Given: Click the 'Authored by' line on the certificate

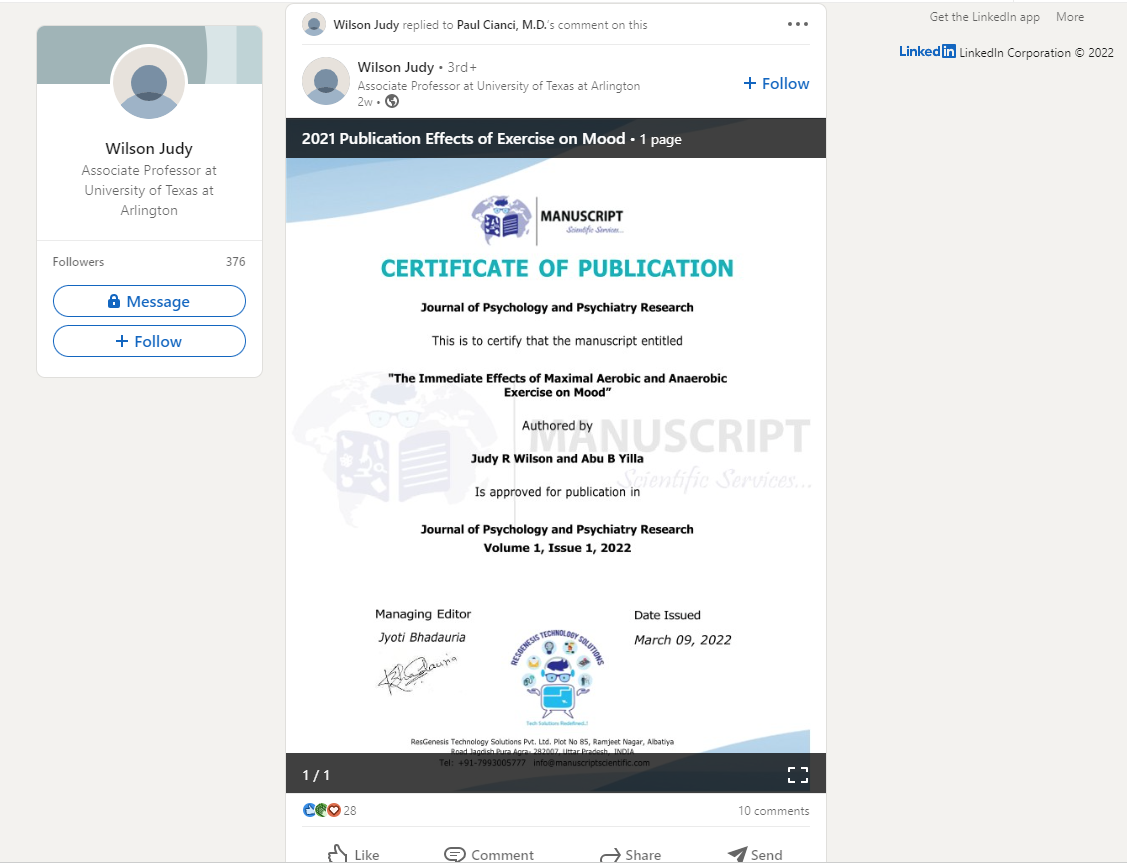Looking at the screenshot, I should point(557,425).
